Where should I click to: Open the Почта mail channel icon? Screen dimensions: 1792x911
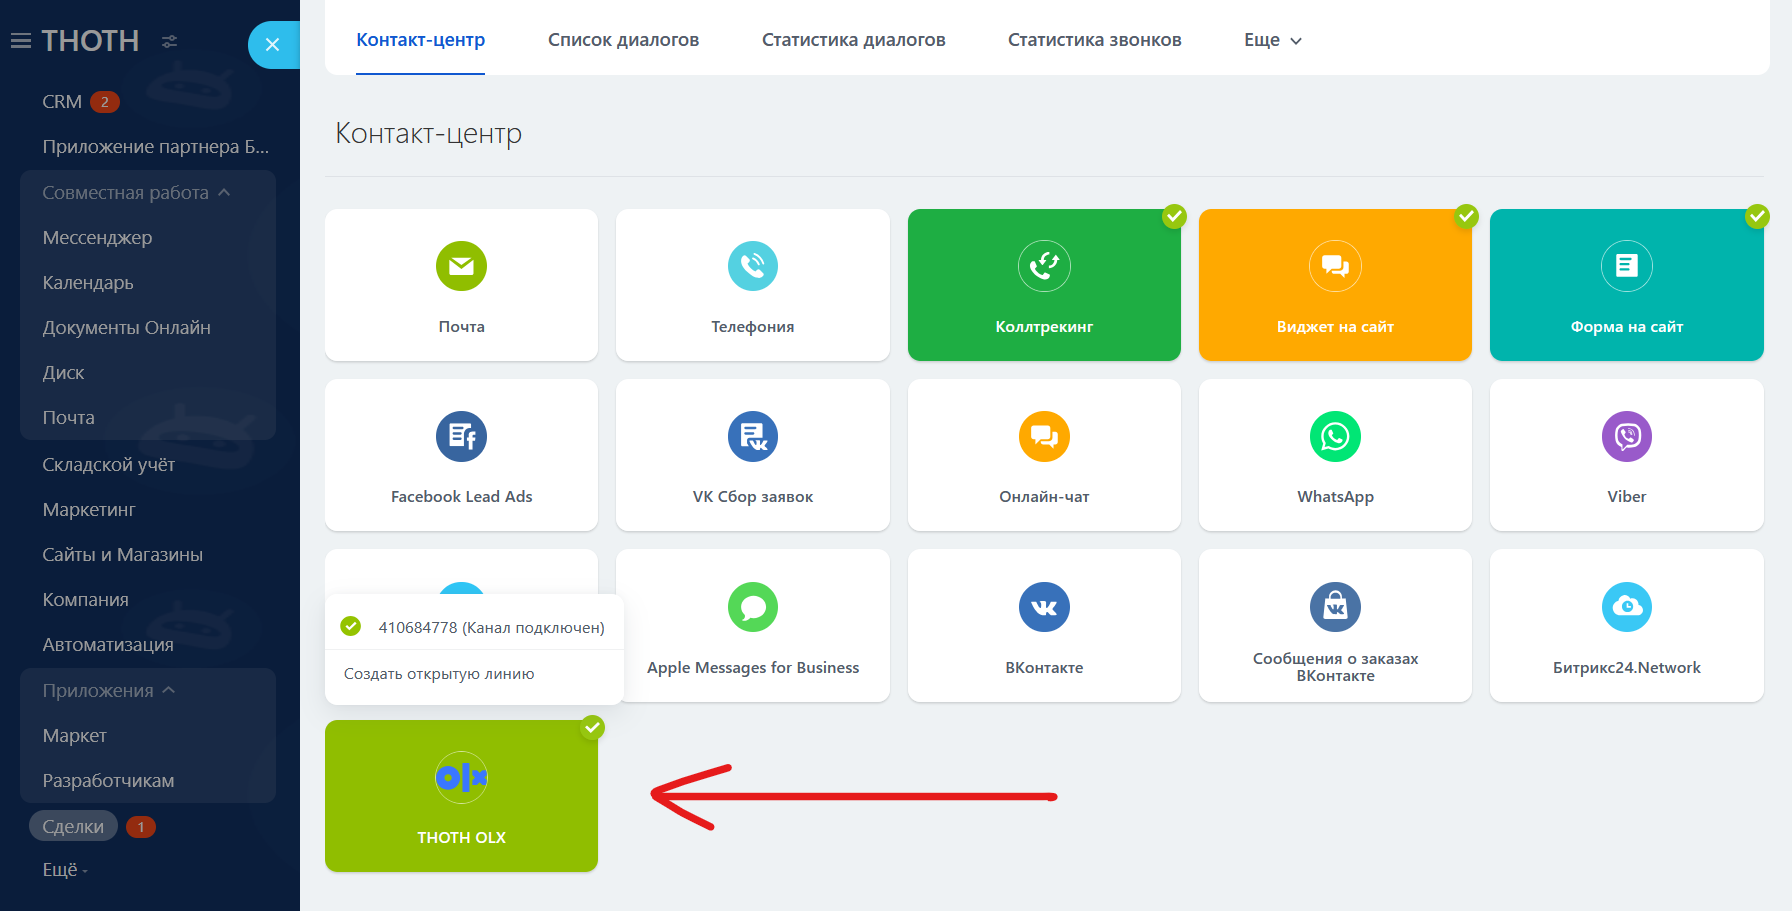(461, 266)
